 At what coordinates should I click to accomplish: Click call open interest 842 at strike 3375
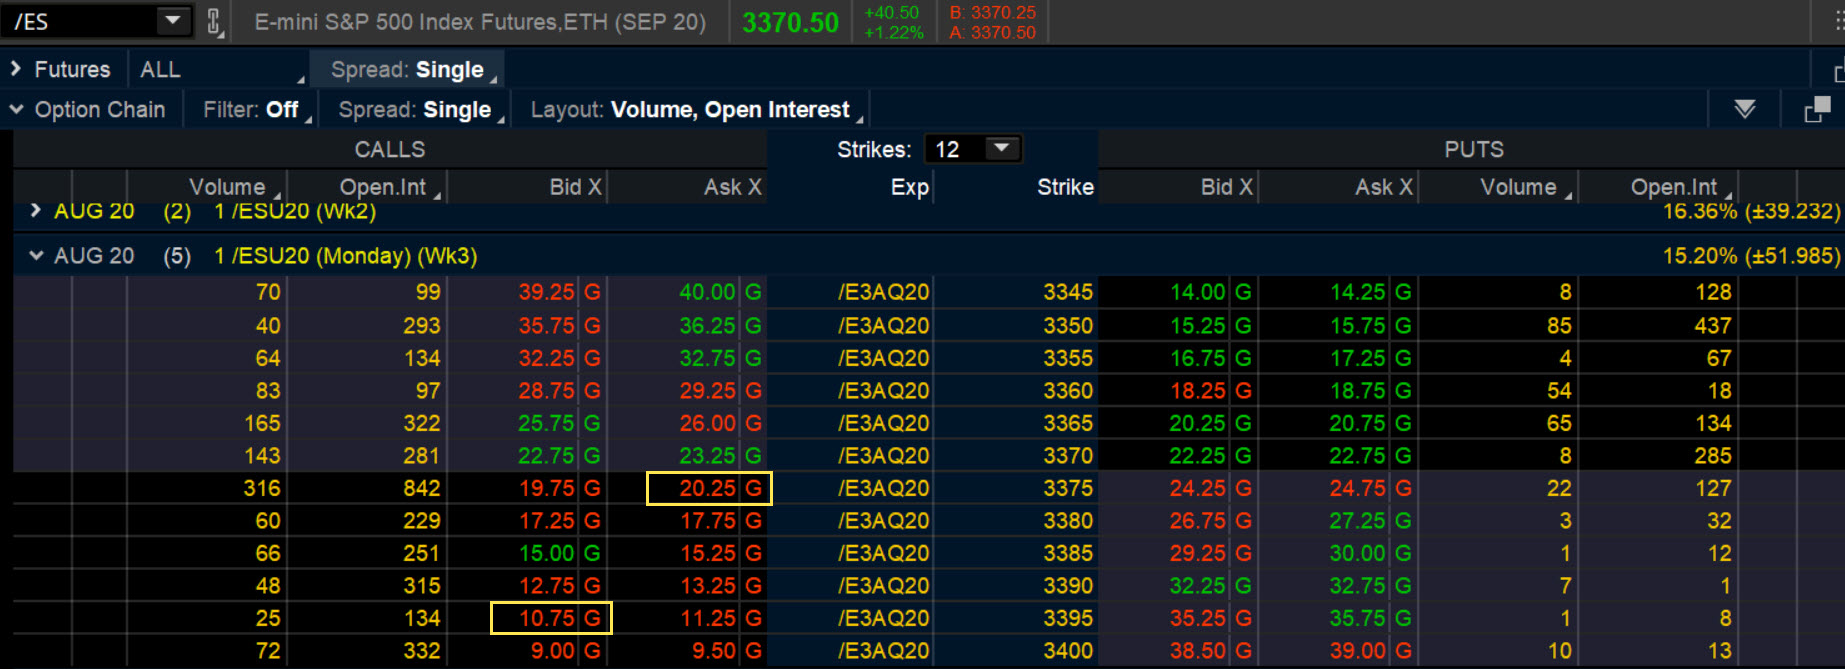coord(421,488)
